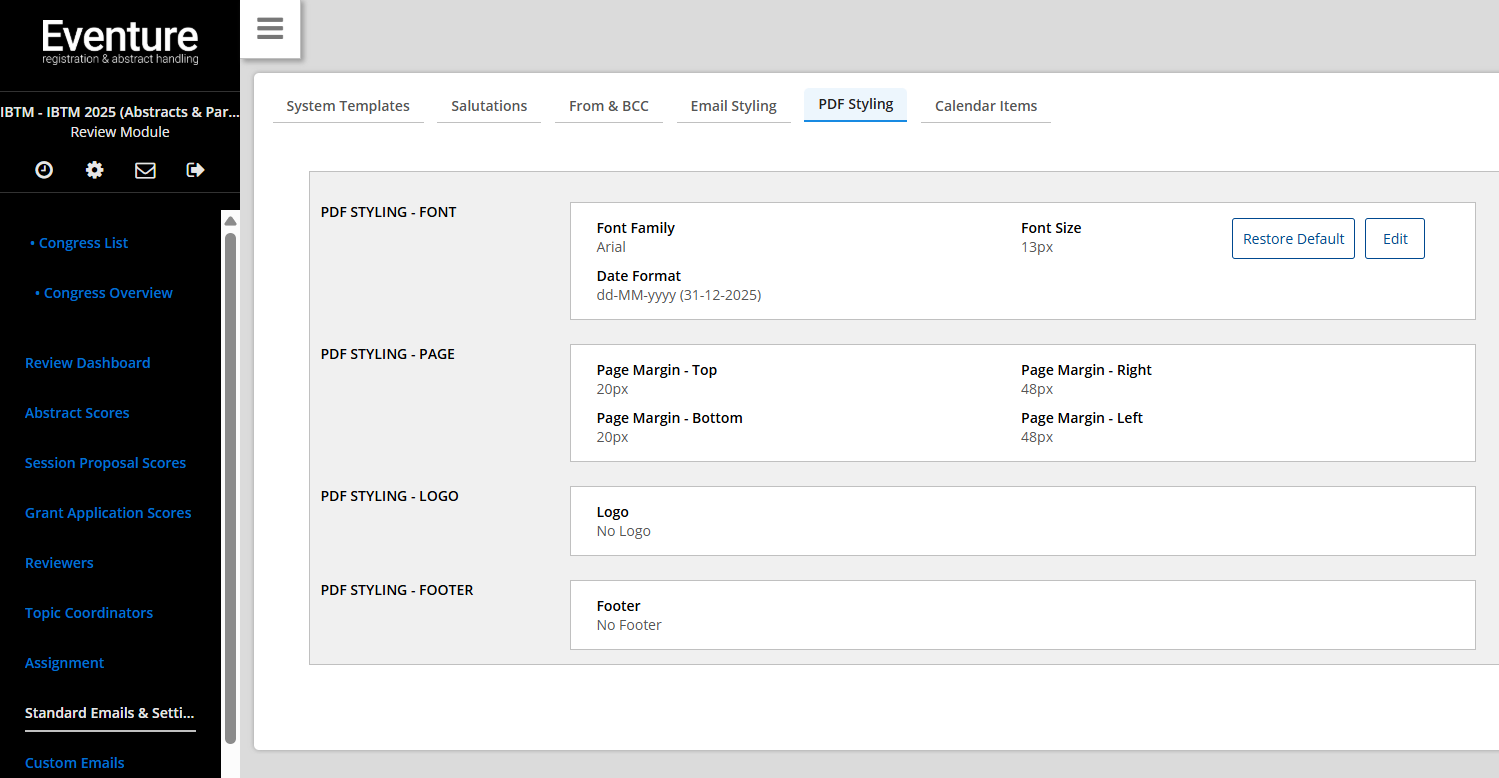
Task: Click the Edit button for font styling
Action: (1395, 239)
